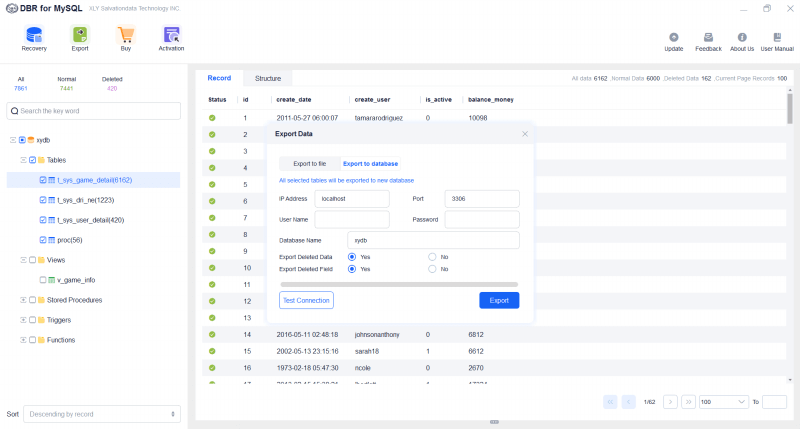800x429 pixels.
Task: Click the Search the key word field
Action: [x=95, y=111]
